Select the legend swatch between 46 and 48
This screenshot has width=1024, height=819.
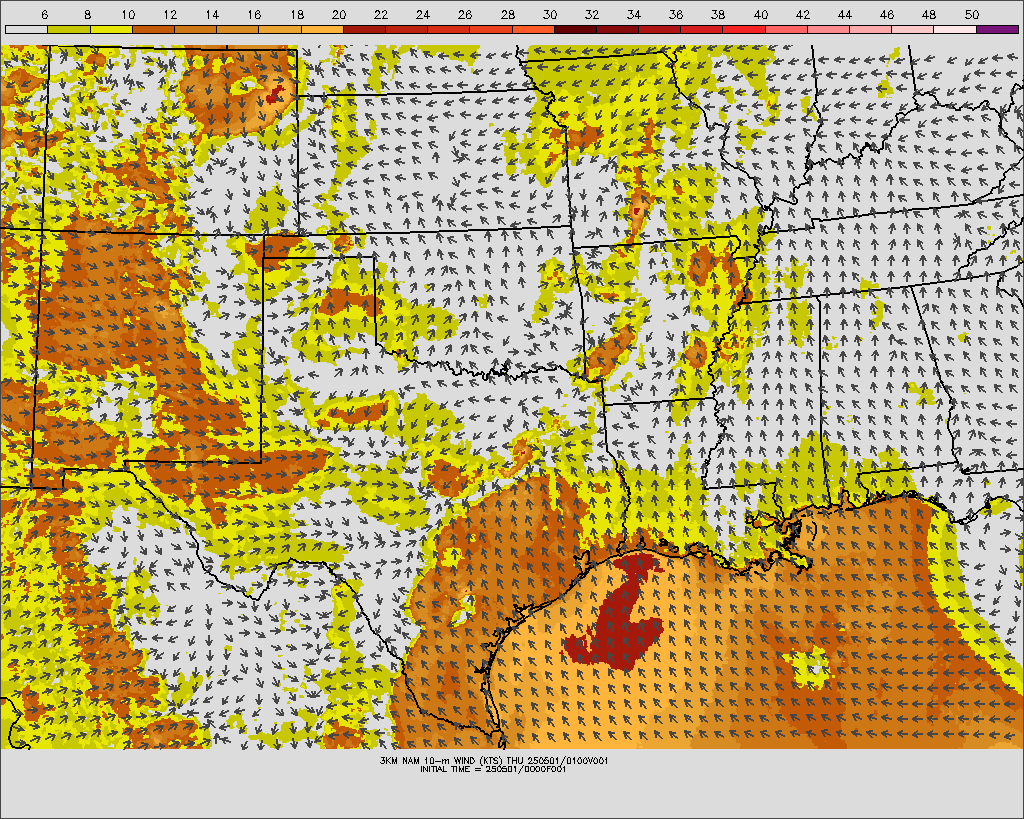pos(913,29)
